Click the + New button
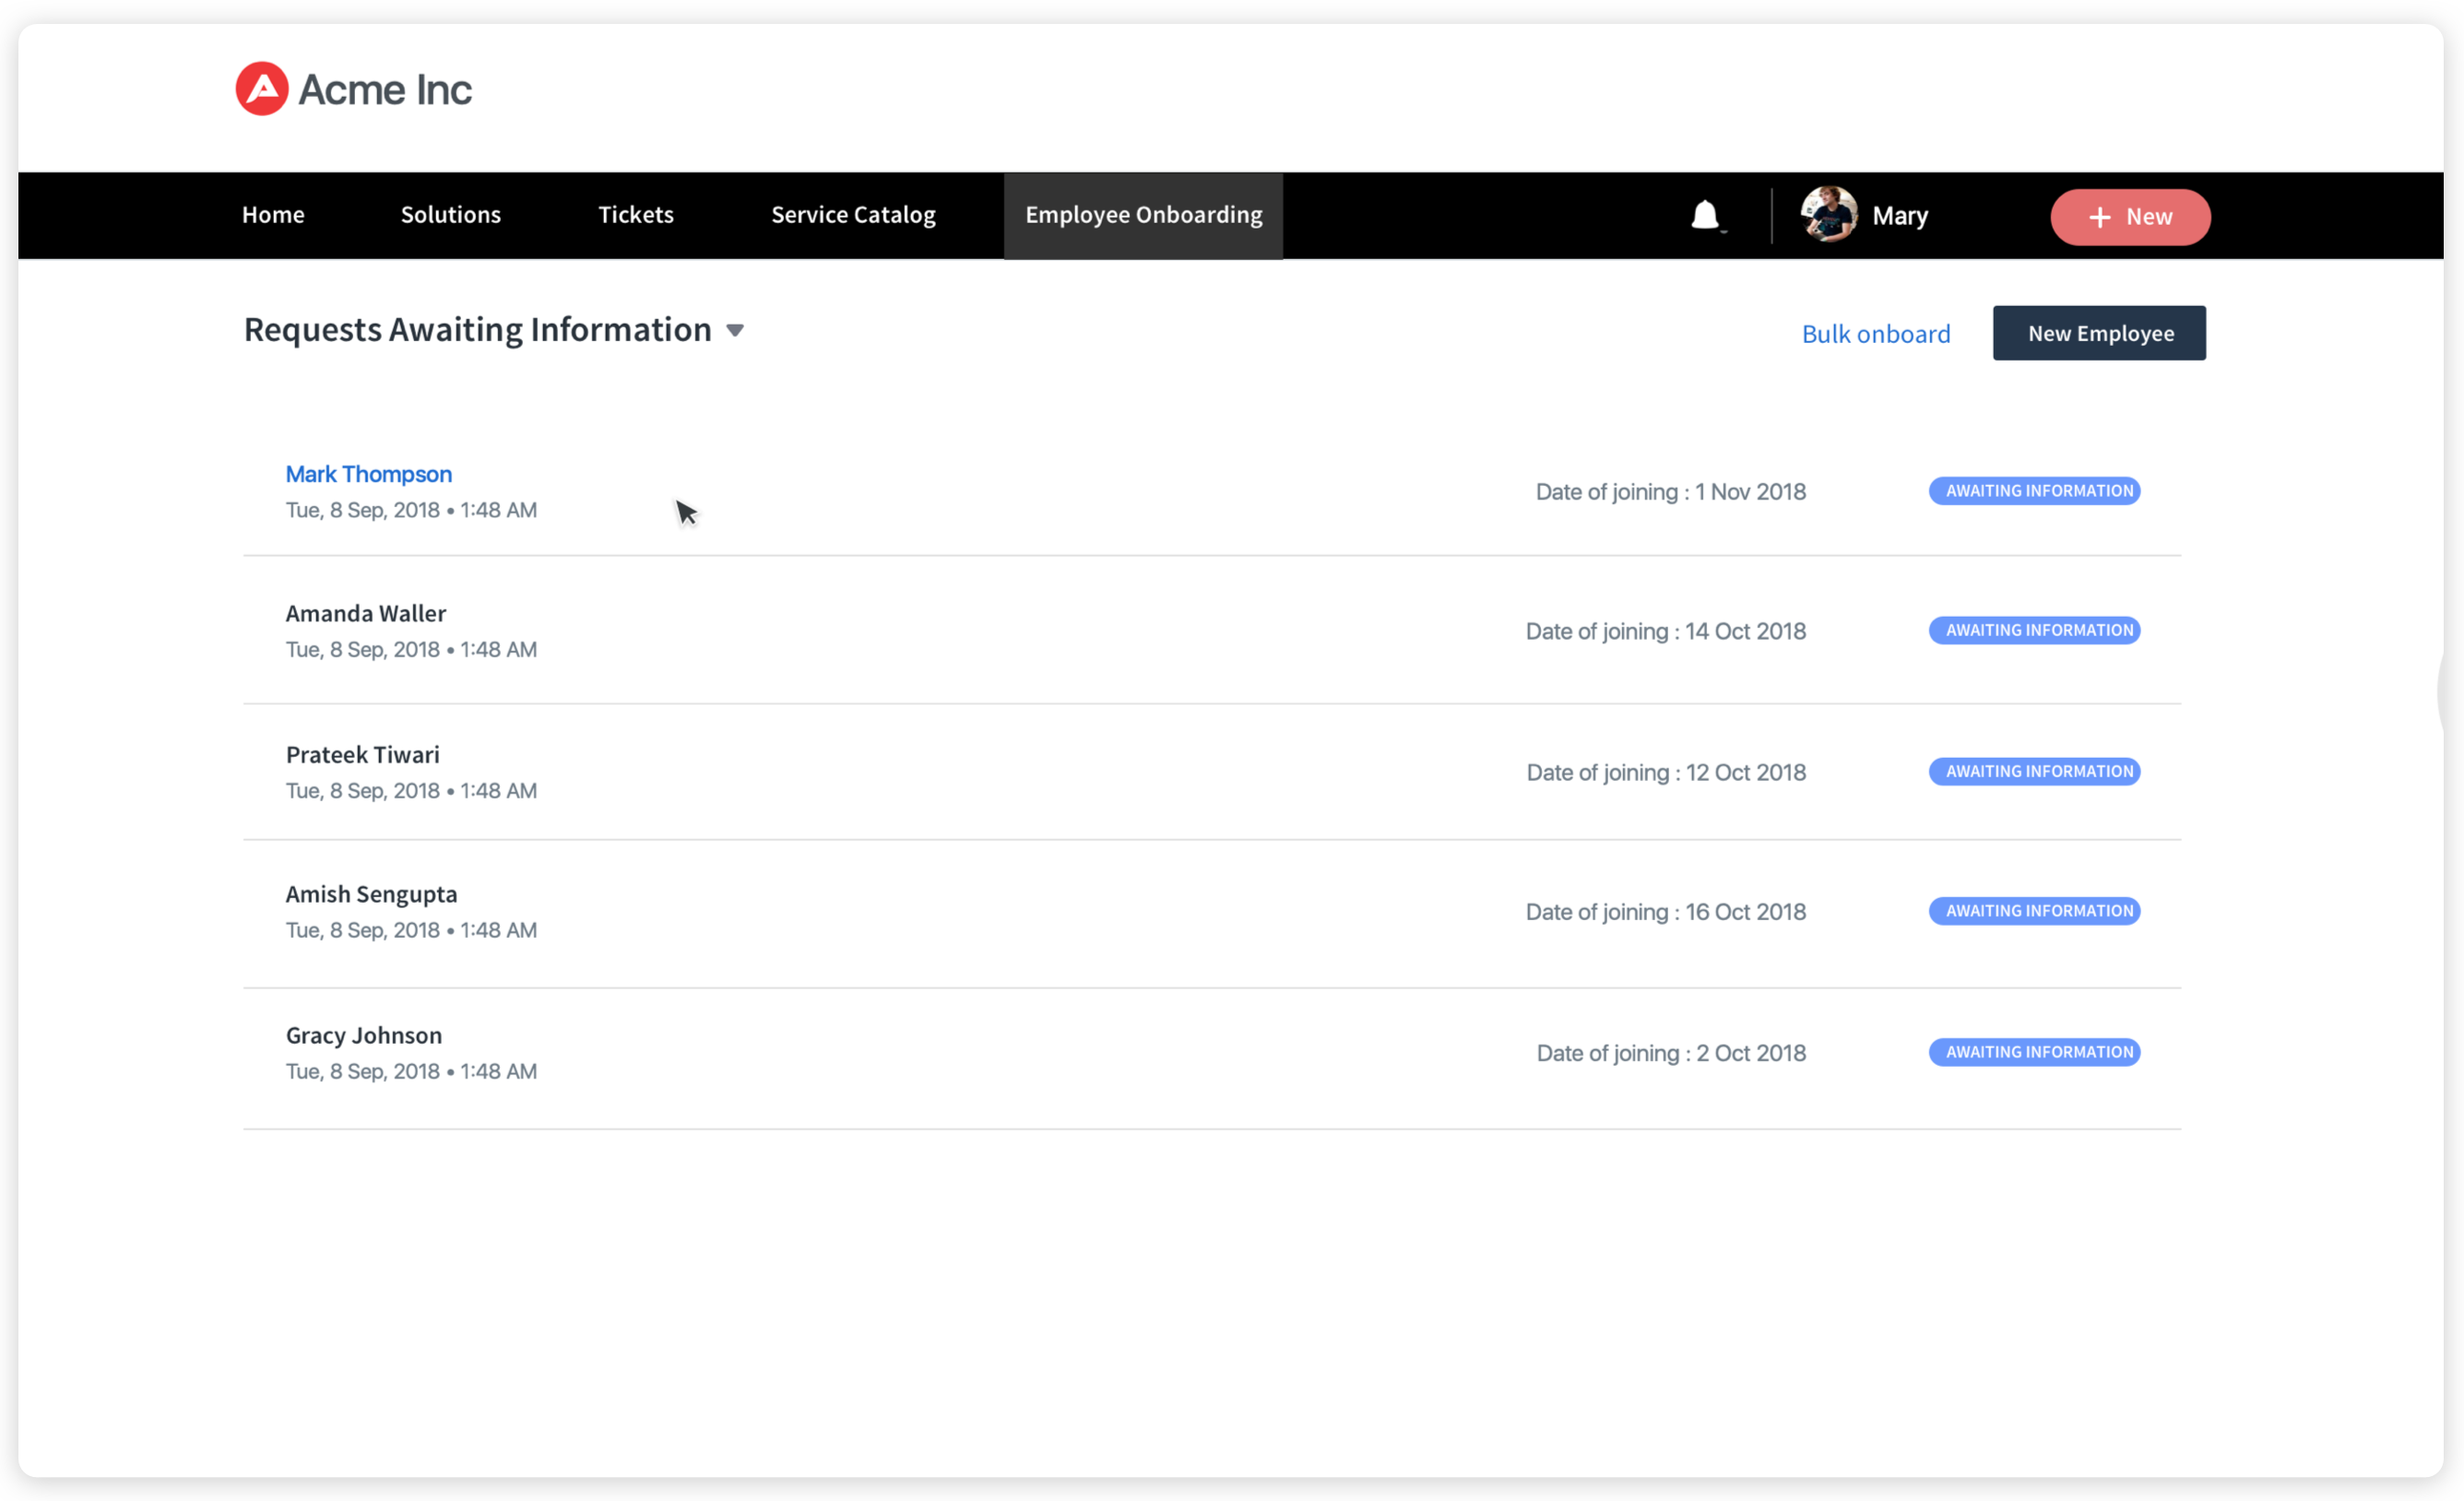This screenshot has width=2464, height=1501. [x=2130, y=217]
